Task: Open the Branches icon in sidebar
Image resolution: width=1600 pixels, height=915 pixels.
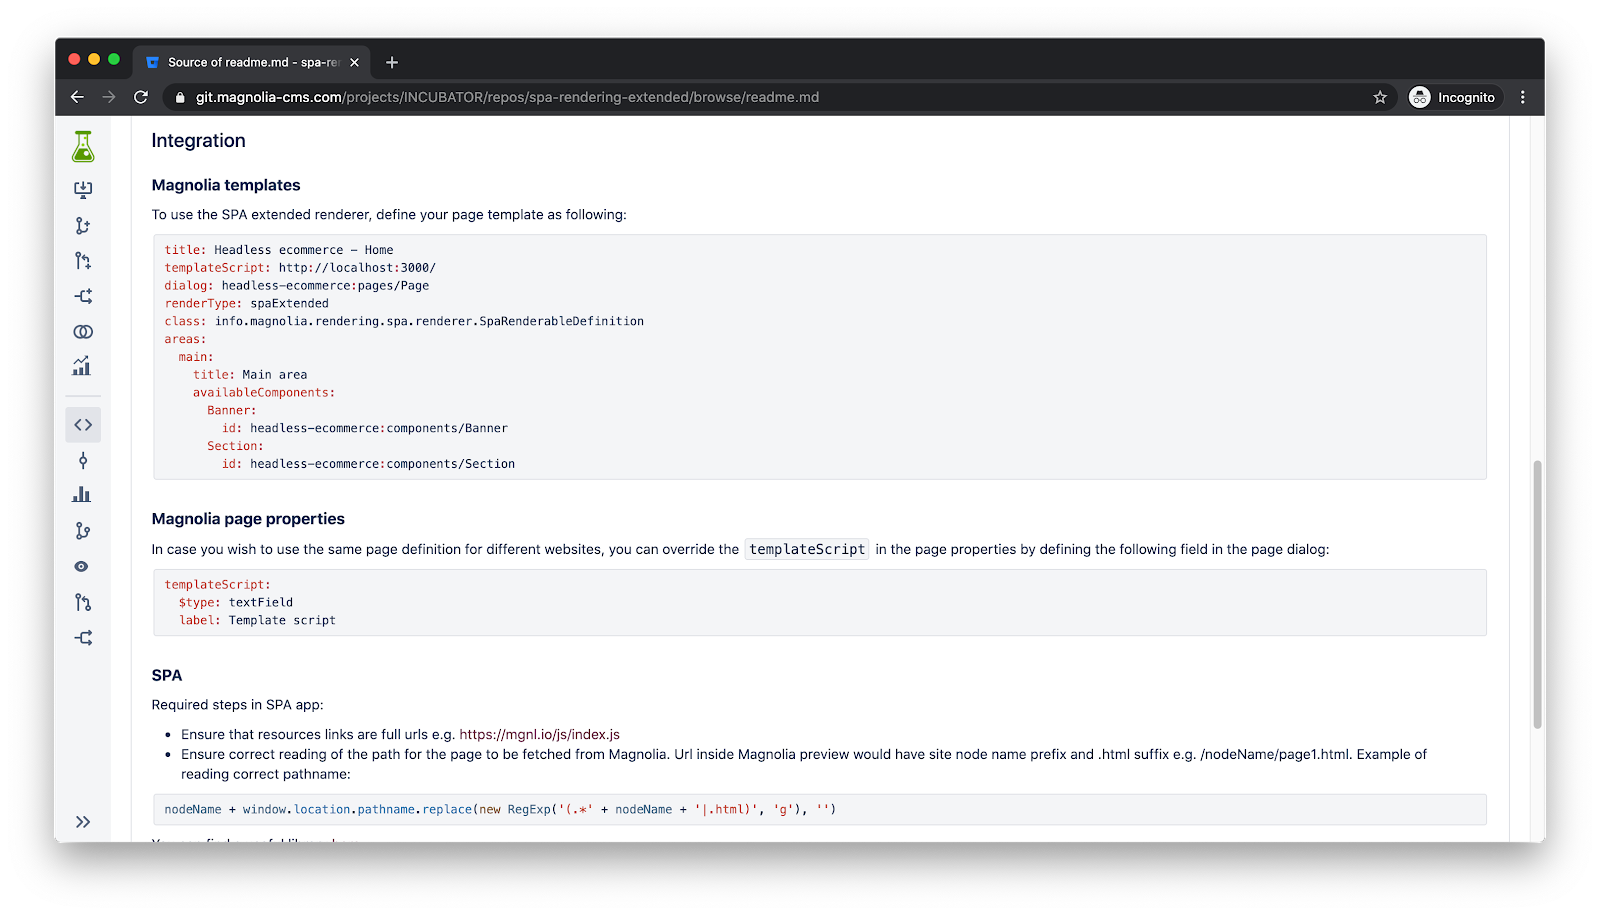Action: tap(83, 531)
